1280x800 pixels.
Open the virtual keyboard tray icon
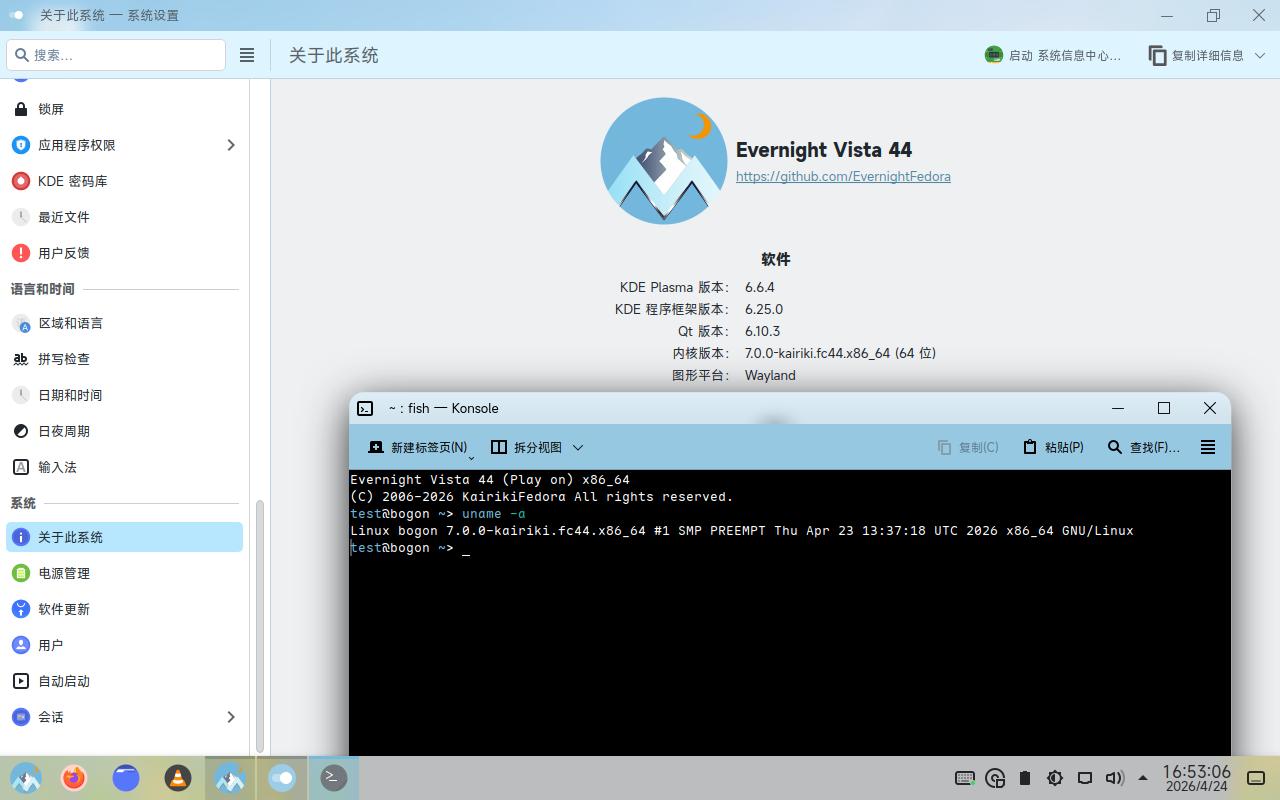965,778
